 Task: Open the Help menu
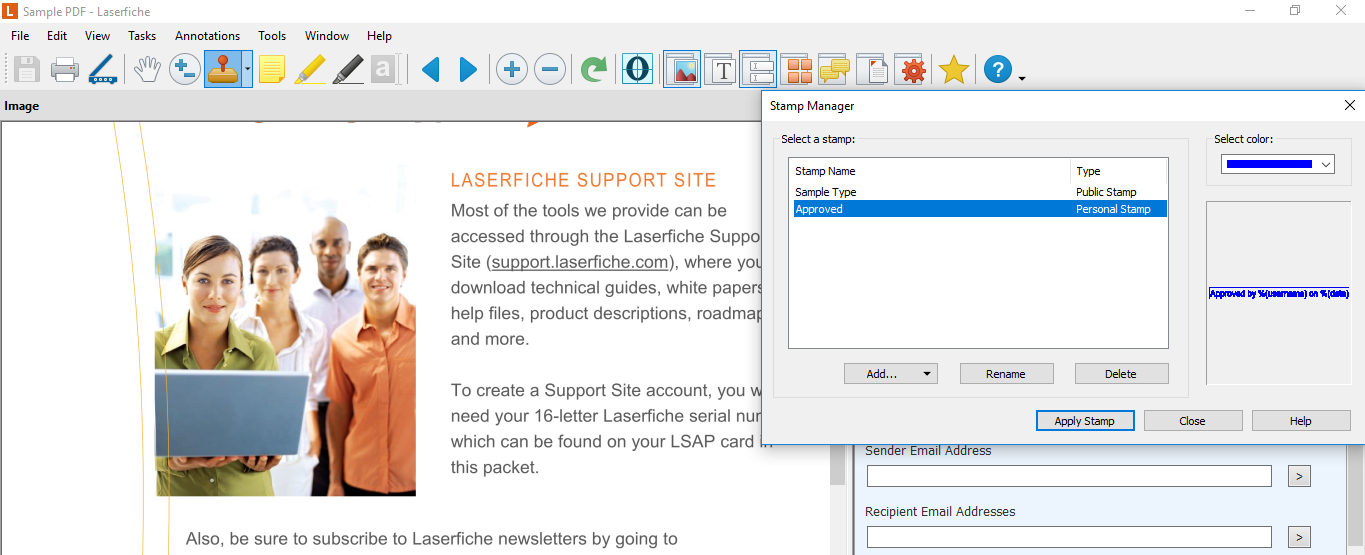379,36
